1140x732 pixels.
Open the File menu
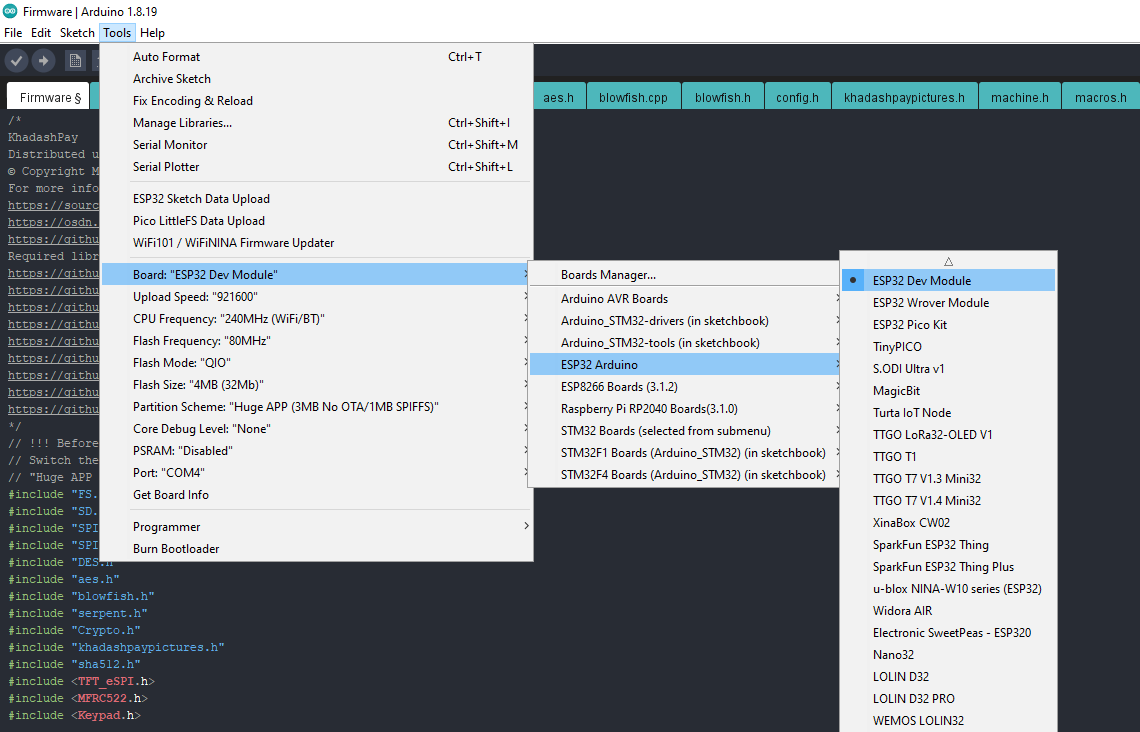(13, 33)
